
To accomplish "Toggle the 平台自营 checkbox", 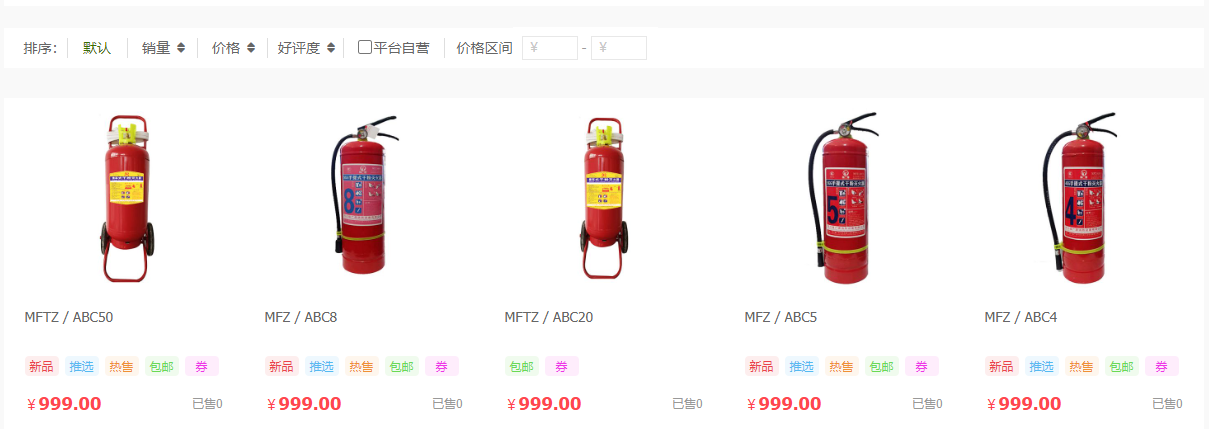I will [365, 47].
